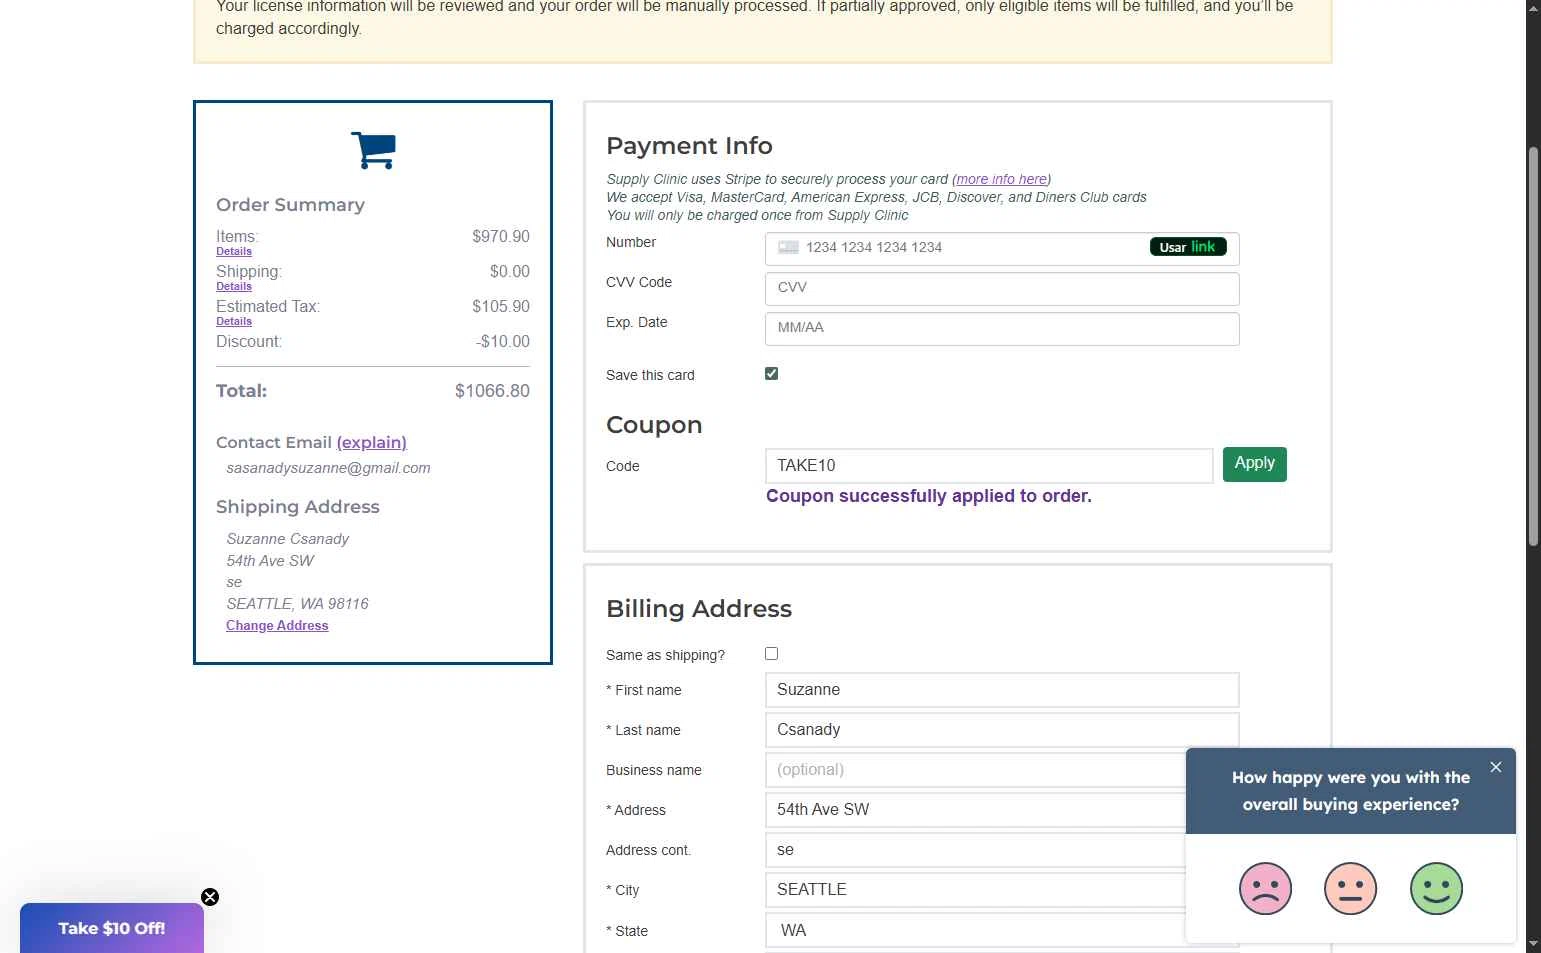This screenshot has height=953, width=1541.
Task: Click the Last name field
Action: coord(1002,730)
